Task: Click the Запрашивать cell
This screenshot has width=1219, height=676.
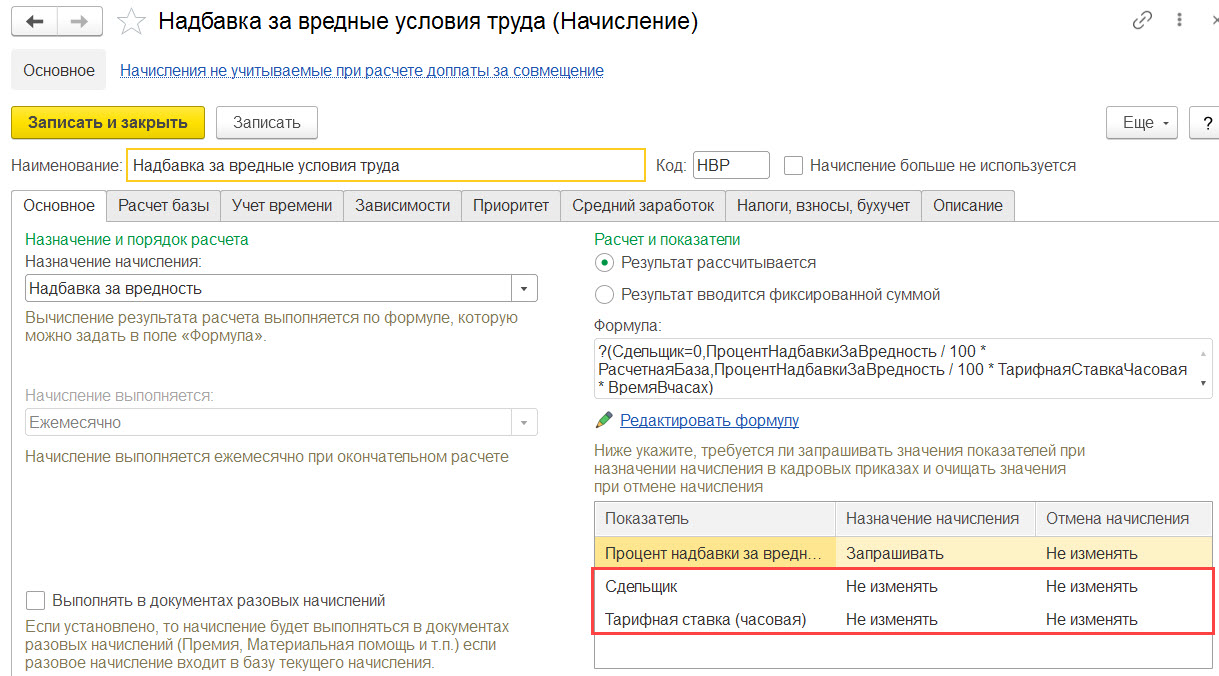Action: click(x=935, y=552)
